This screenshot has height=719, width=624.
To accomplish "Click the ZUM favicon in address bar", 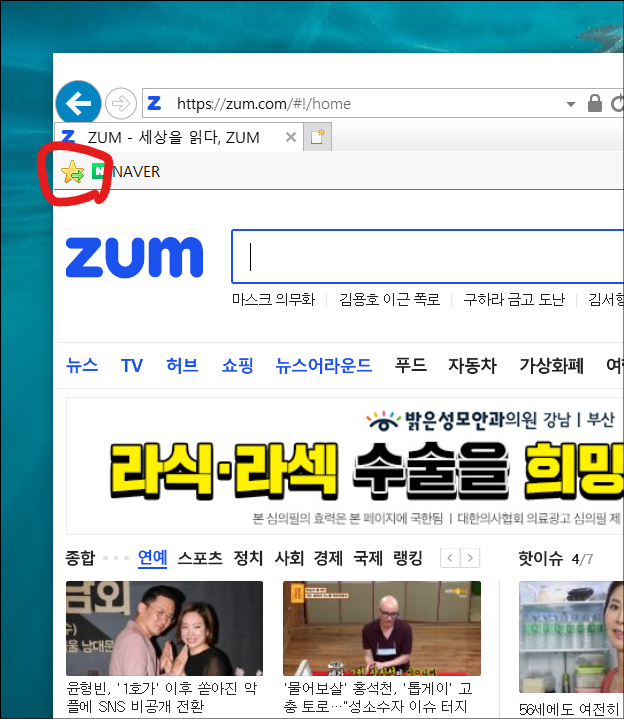I will [x=155, y=103].
